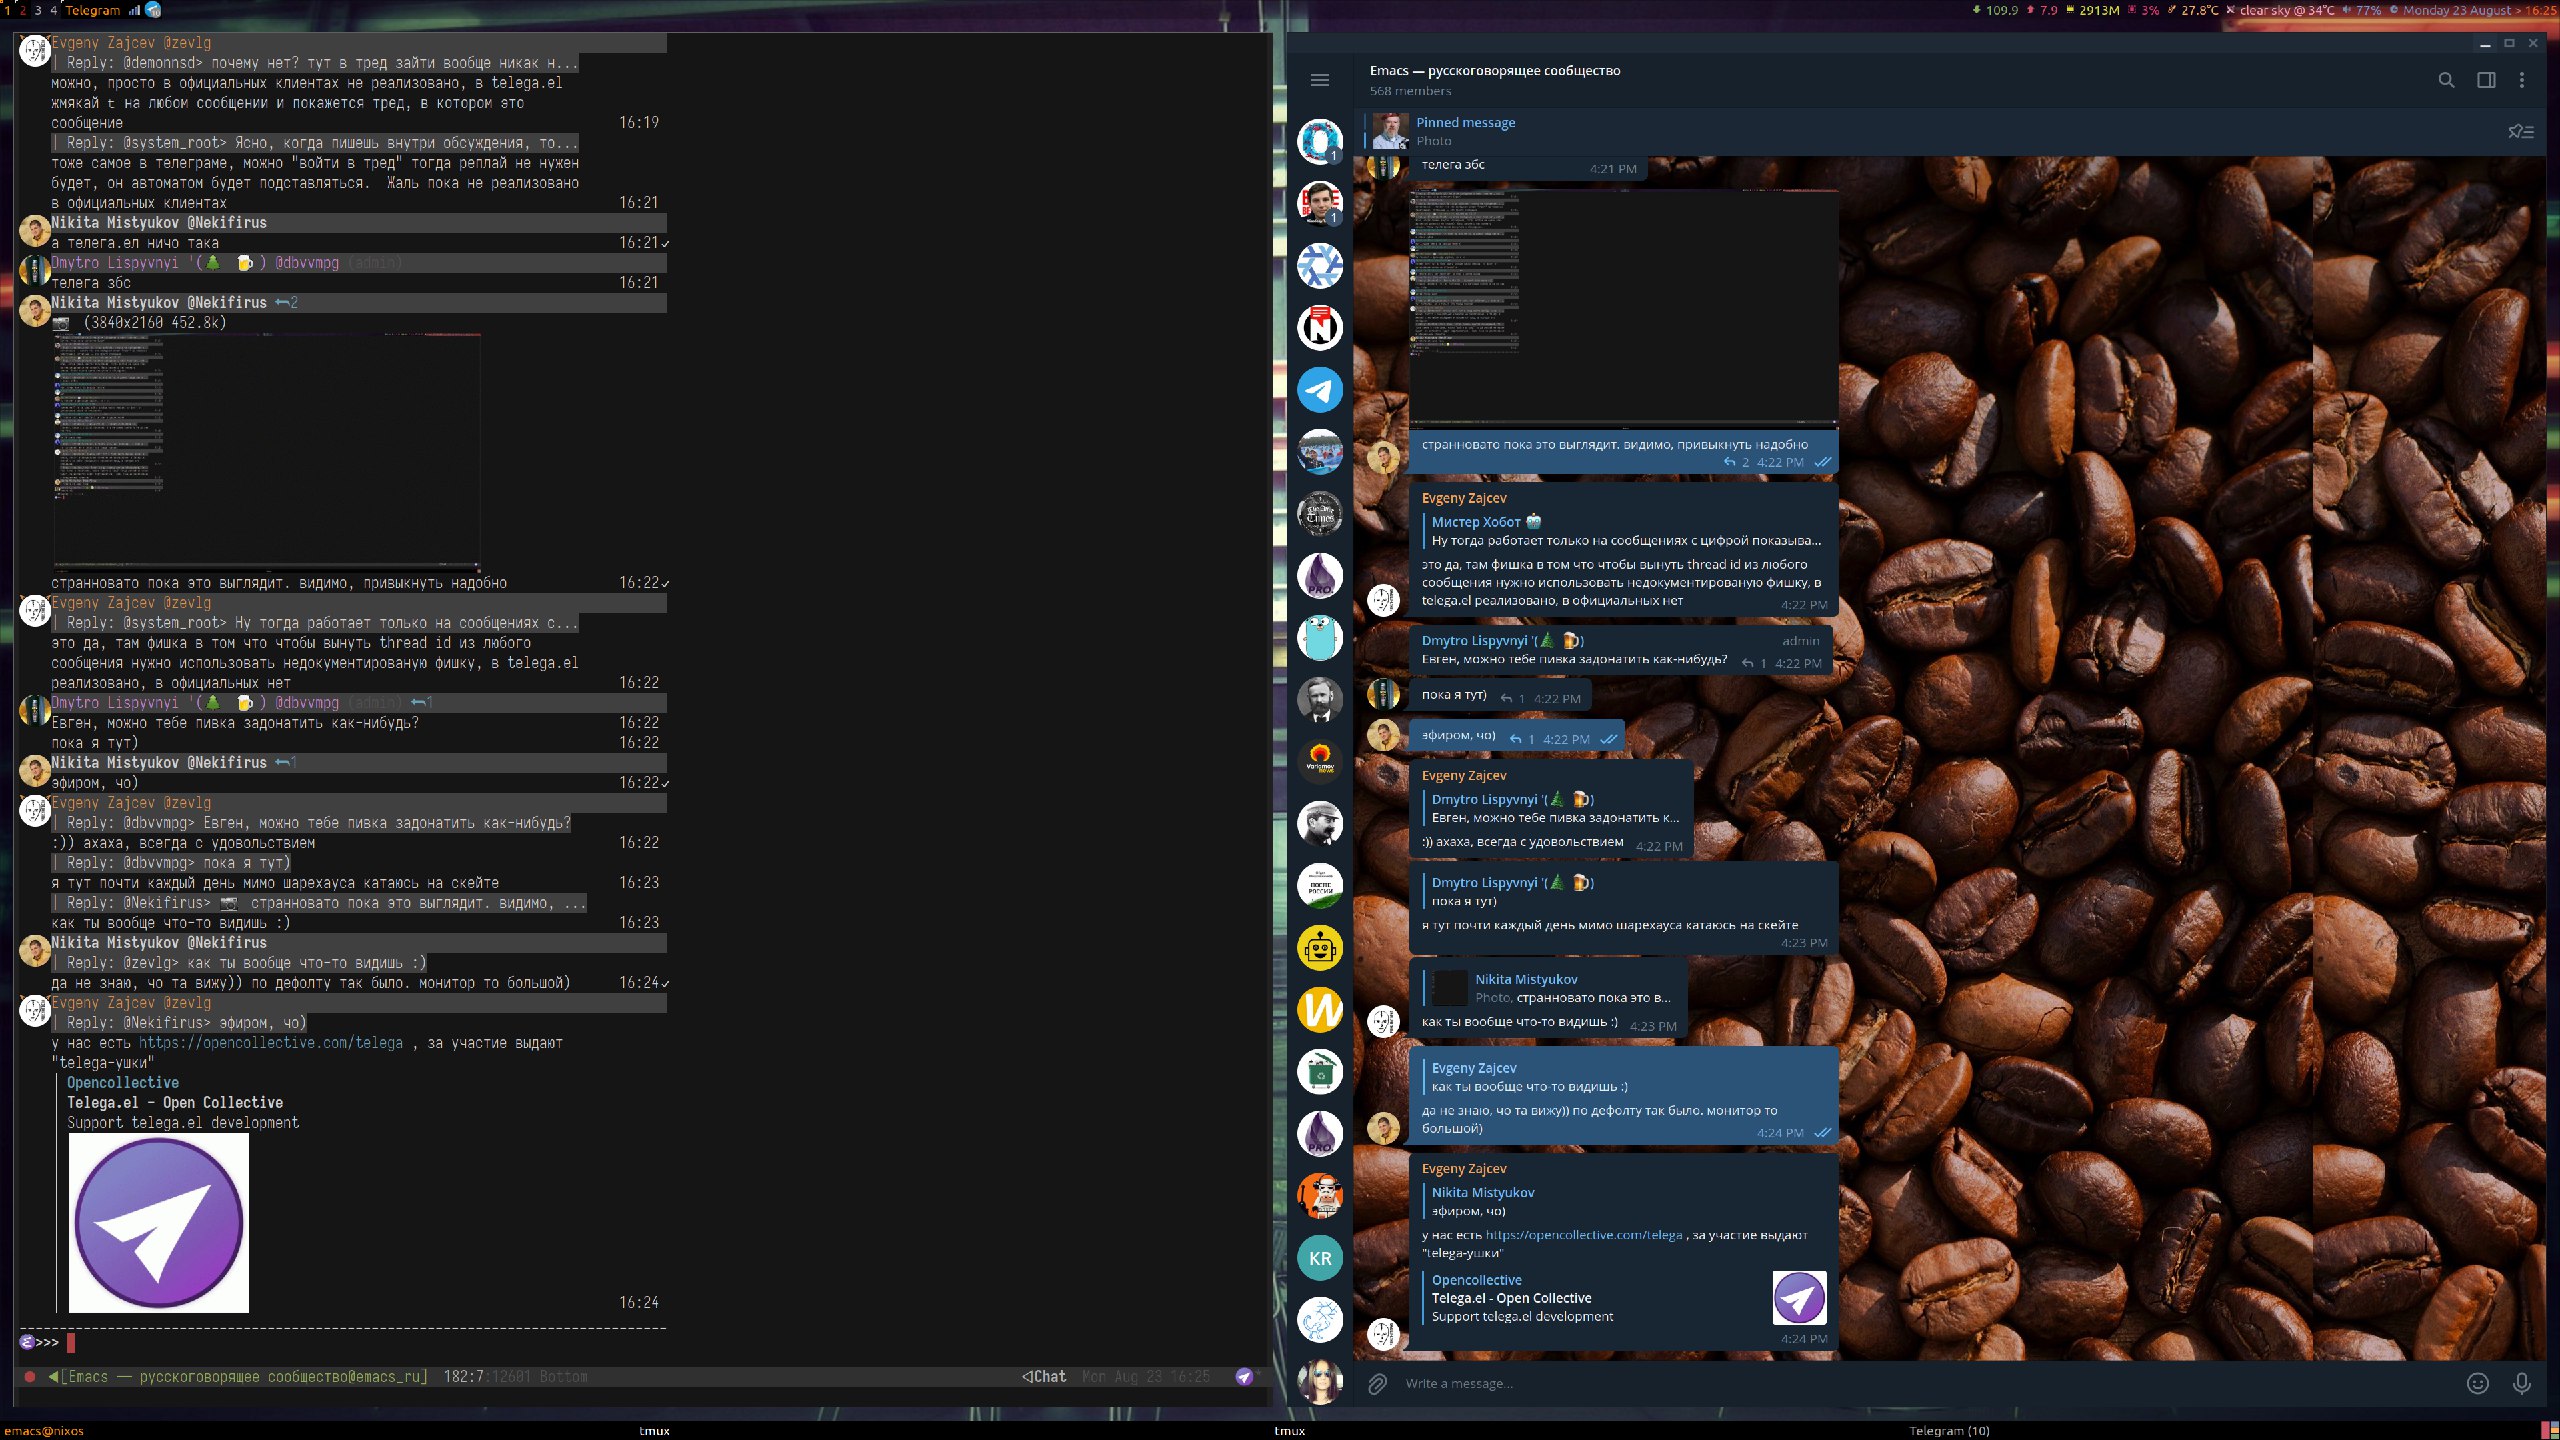This screenshot has height=1440, width=2560.
Task: Start voice recording with the microphone icon
Action: click(x=2522, y=1383)
